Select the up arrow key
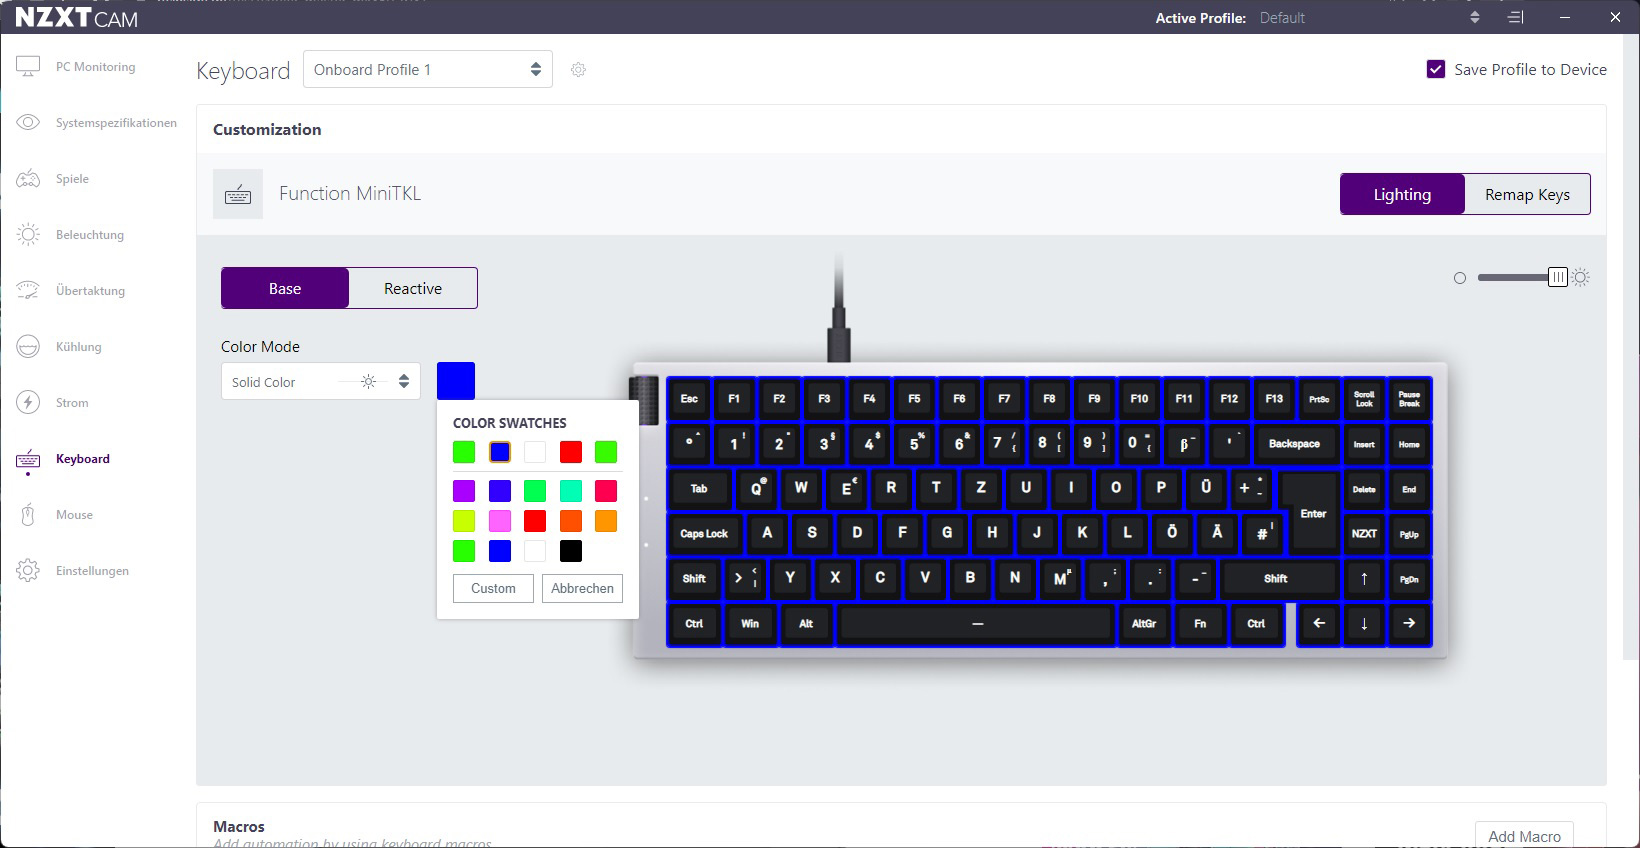This screenshot has width=1640, height=848. [1364, 579]
